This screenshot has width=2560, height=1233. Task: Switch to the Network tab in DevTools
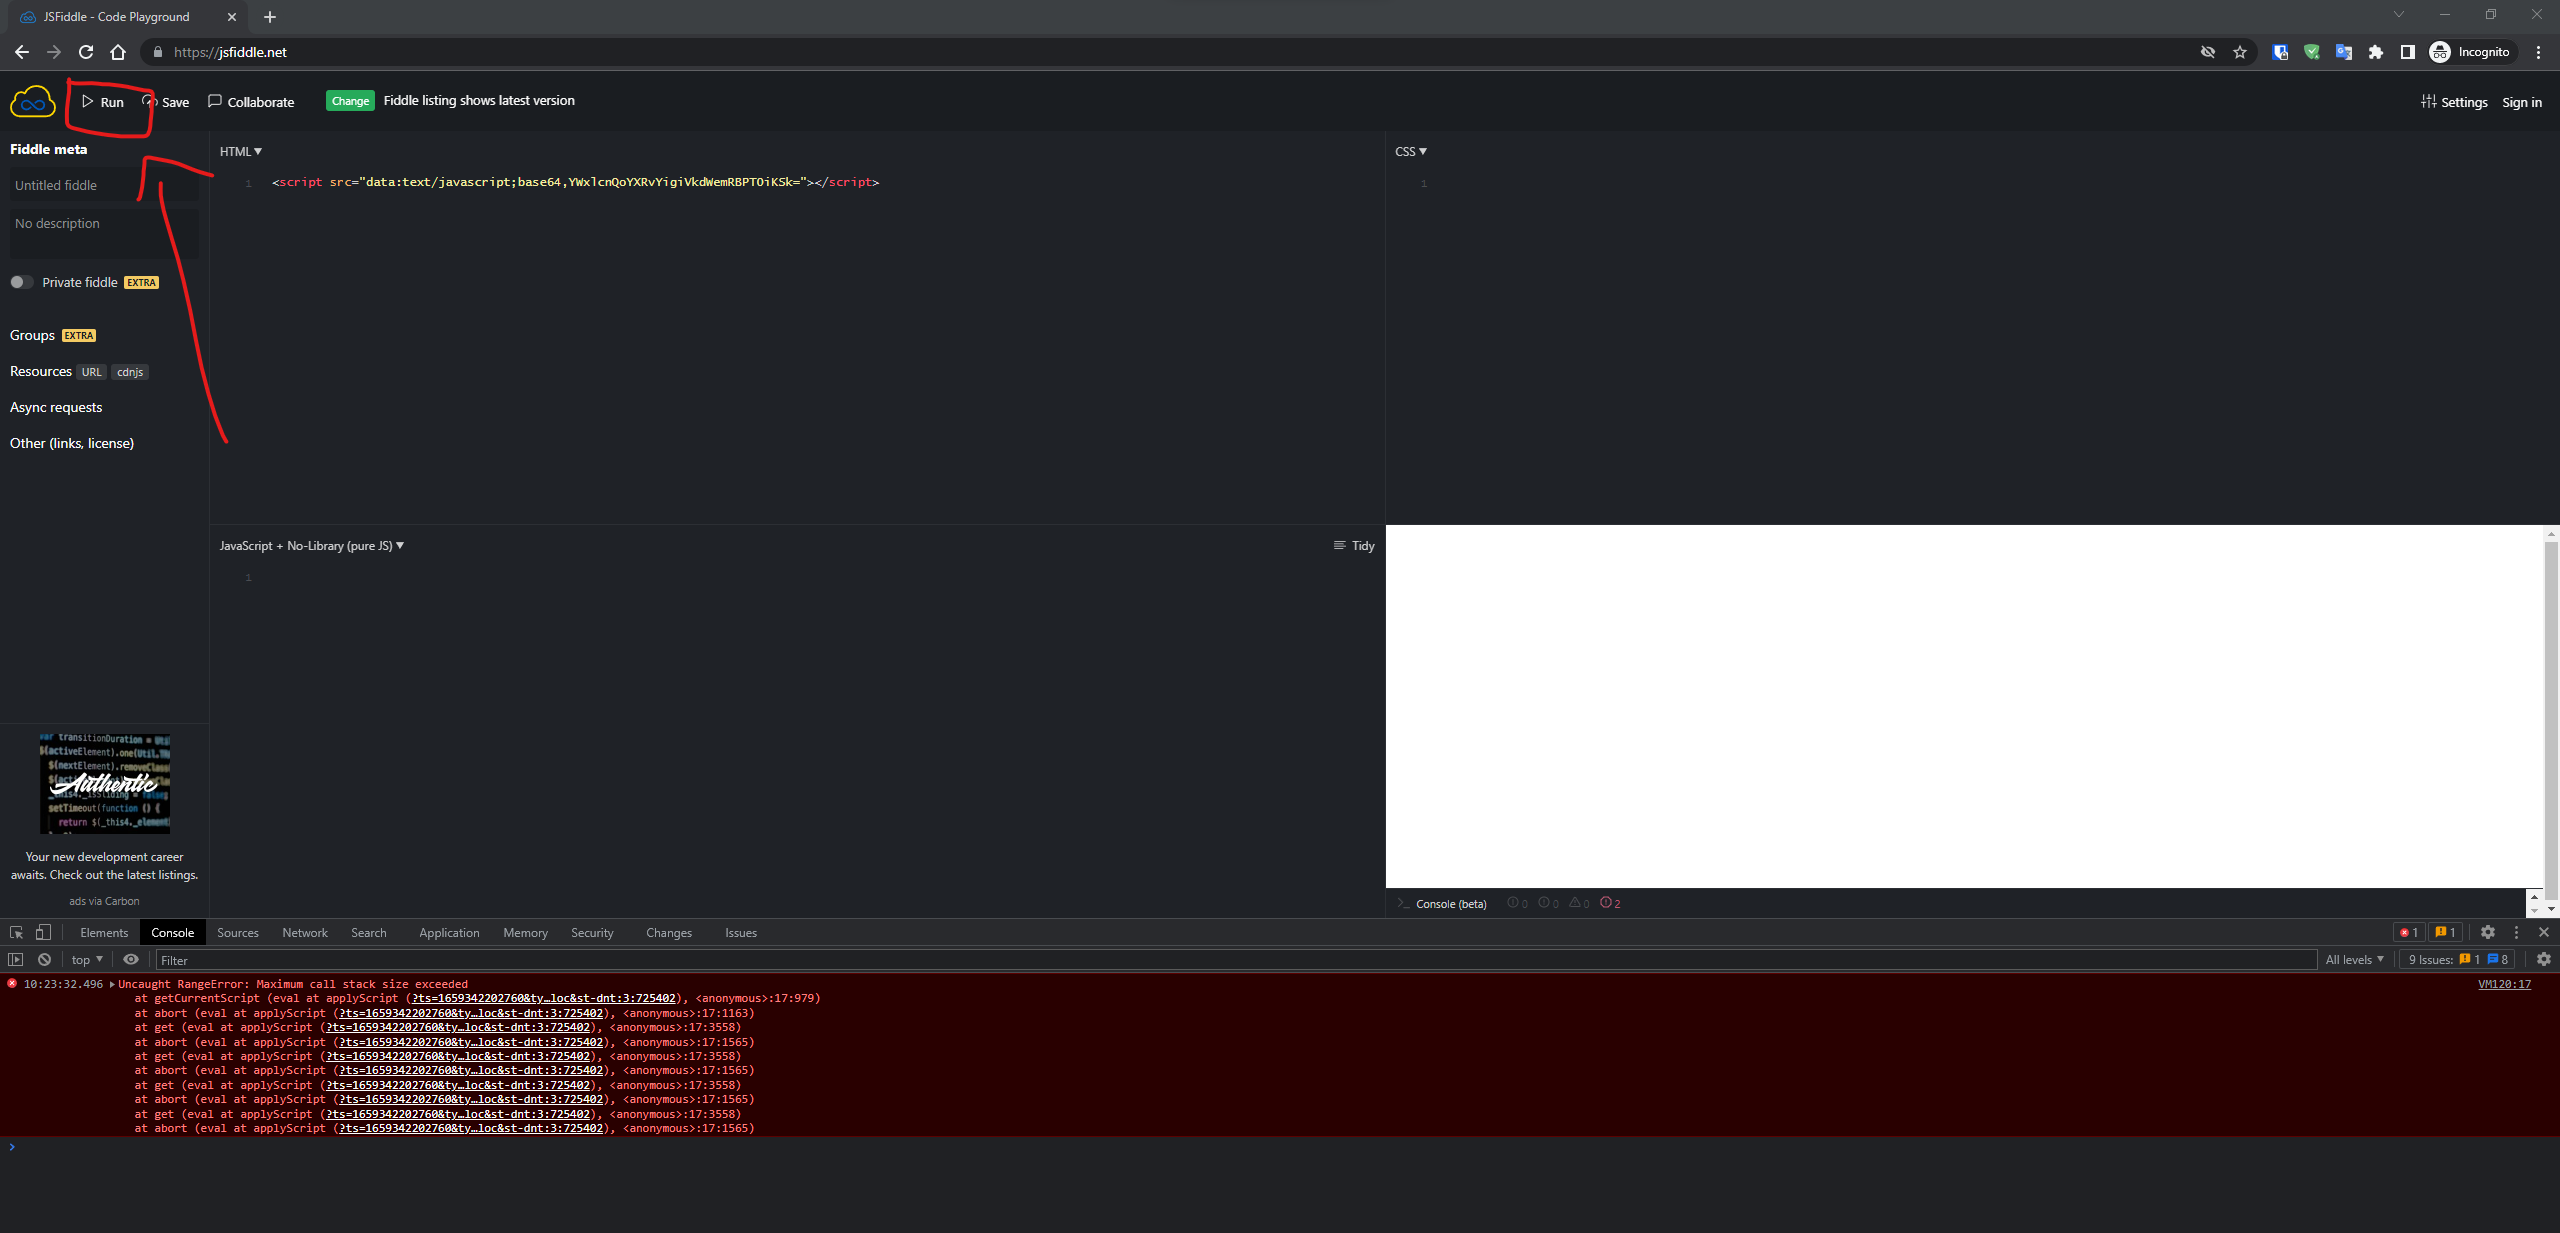(304, 932)
